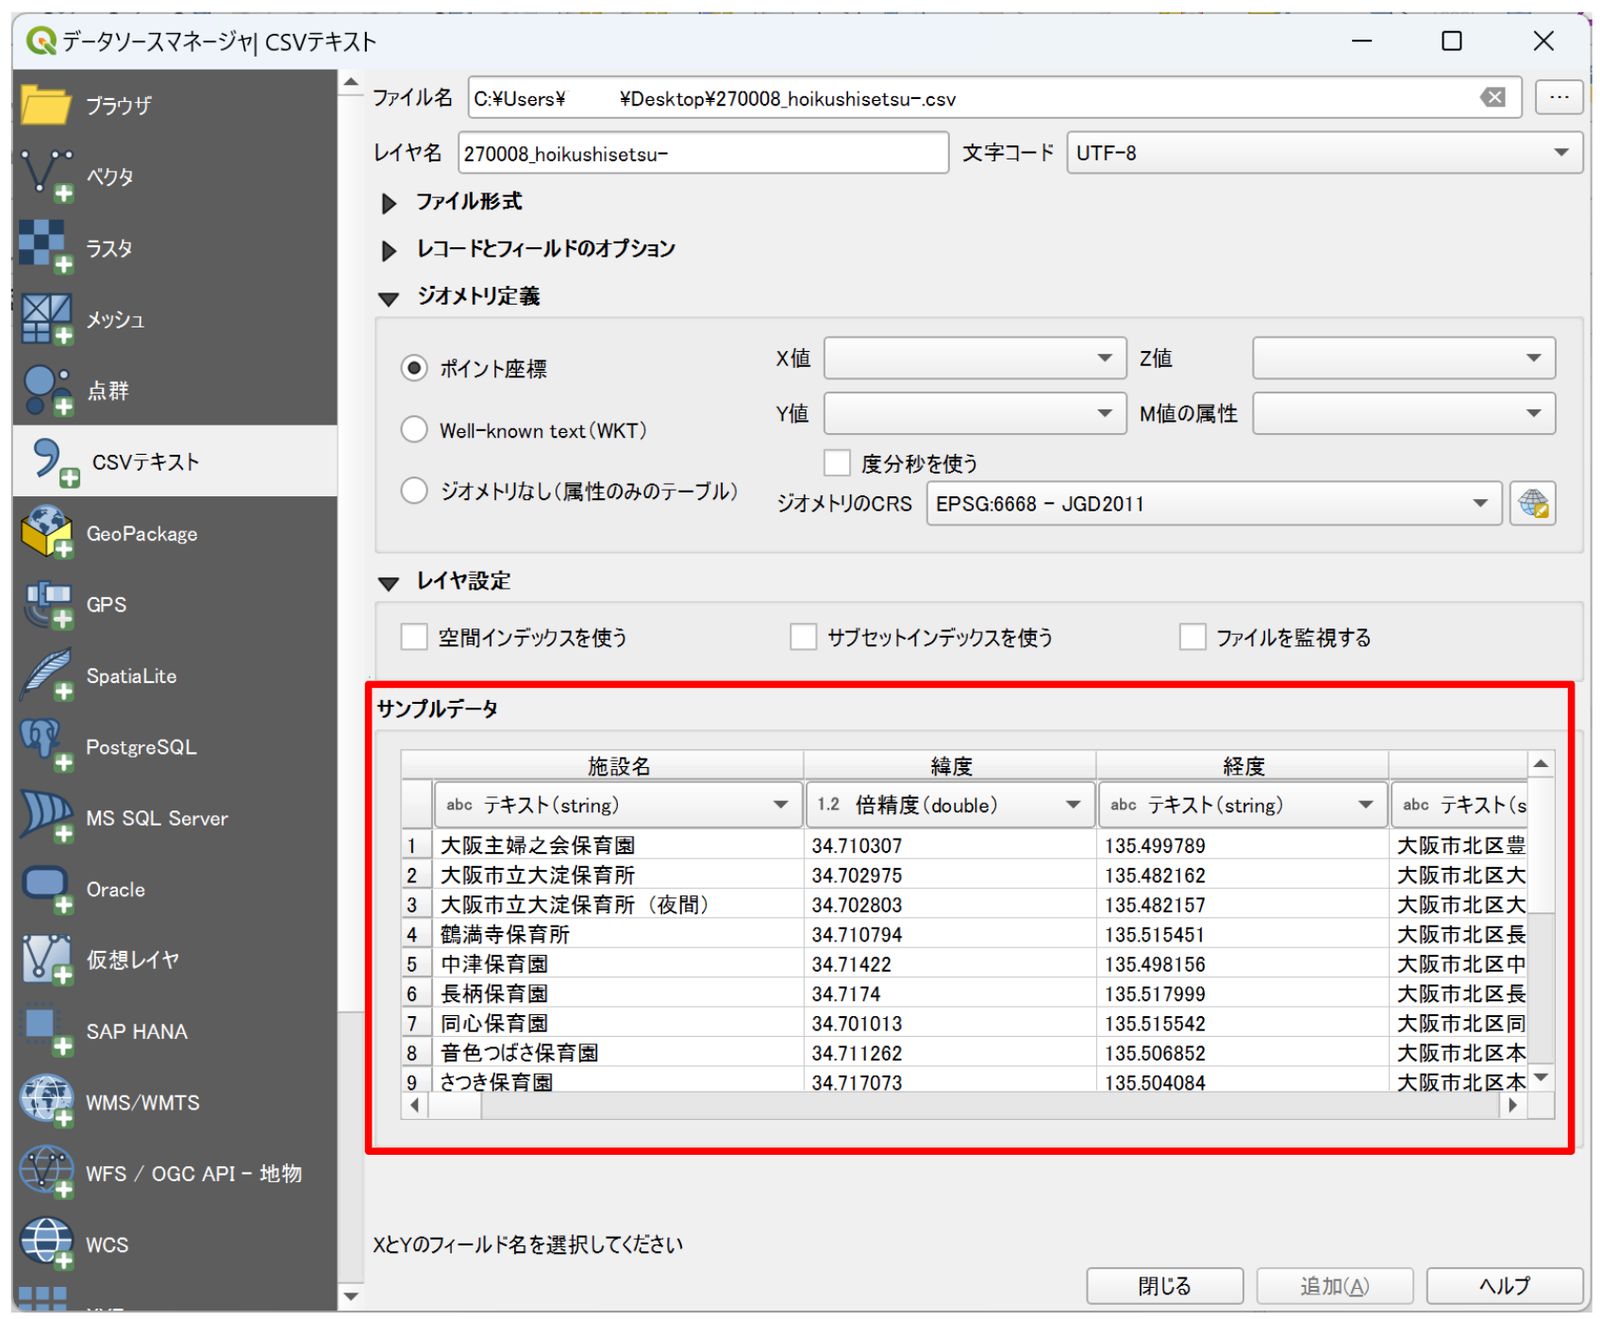The image size is (1600, 1319).
Task: Open the GPS source icon
Action: (46, 604)
